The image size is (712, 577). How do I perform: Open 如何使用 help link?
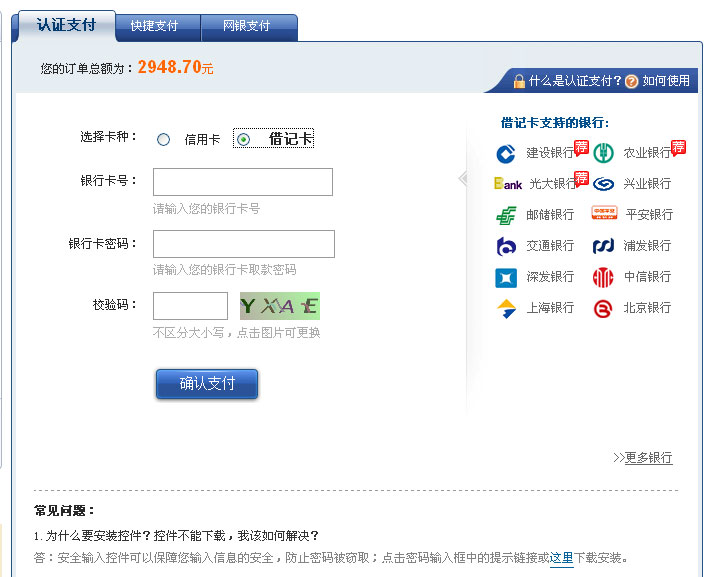coord(666,81)
